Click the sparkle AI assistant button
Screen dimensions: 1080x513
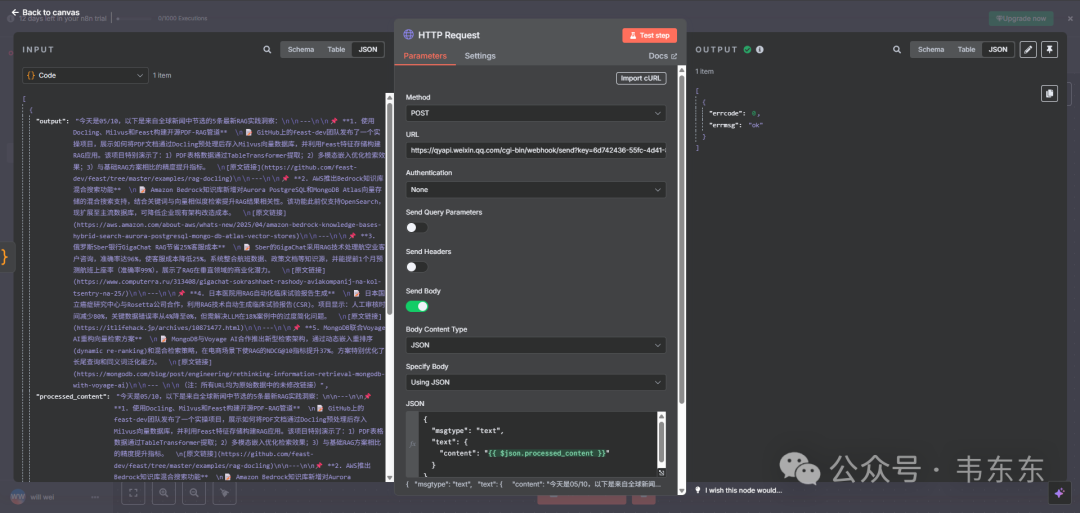pyautogui.click(x=1057, y=492)
